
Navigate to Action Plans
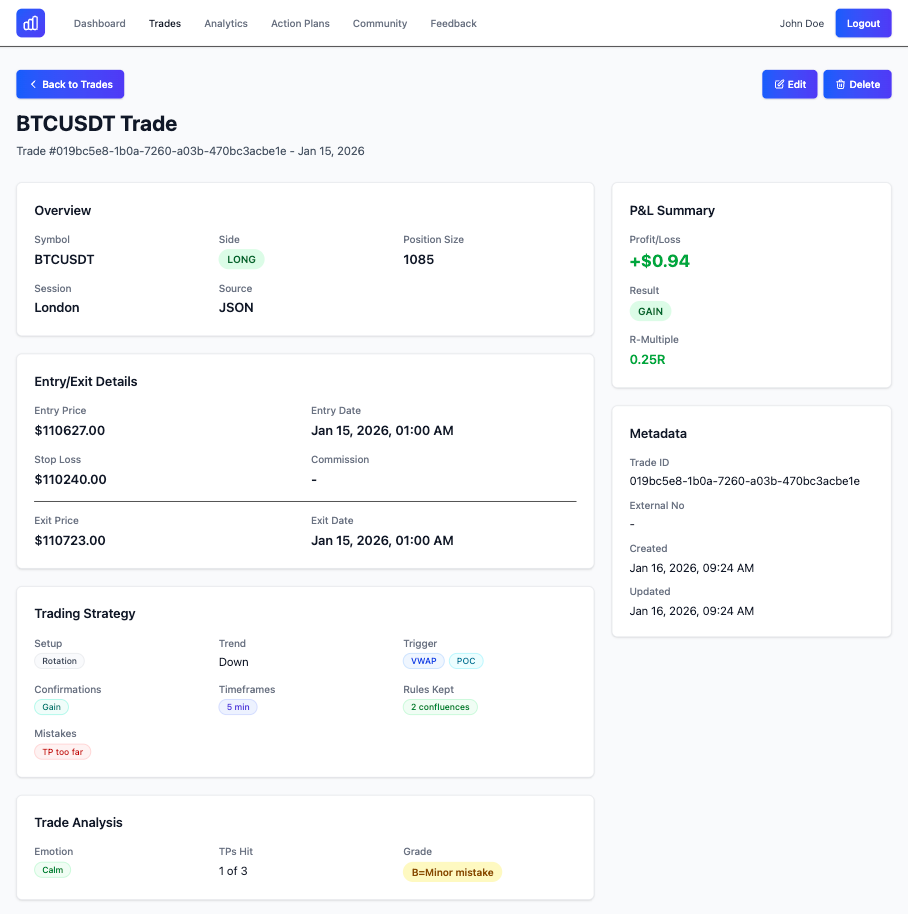pos(300,23)
